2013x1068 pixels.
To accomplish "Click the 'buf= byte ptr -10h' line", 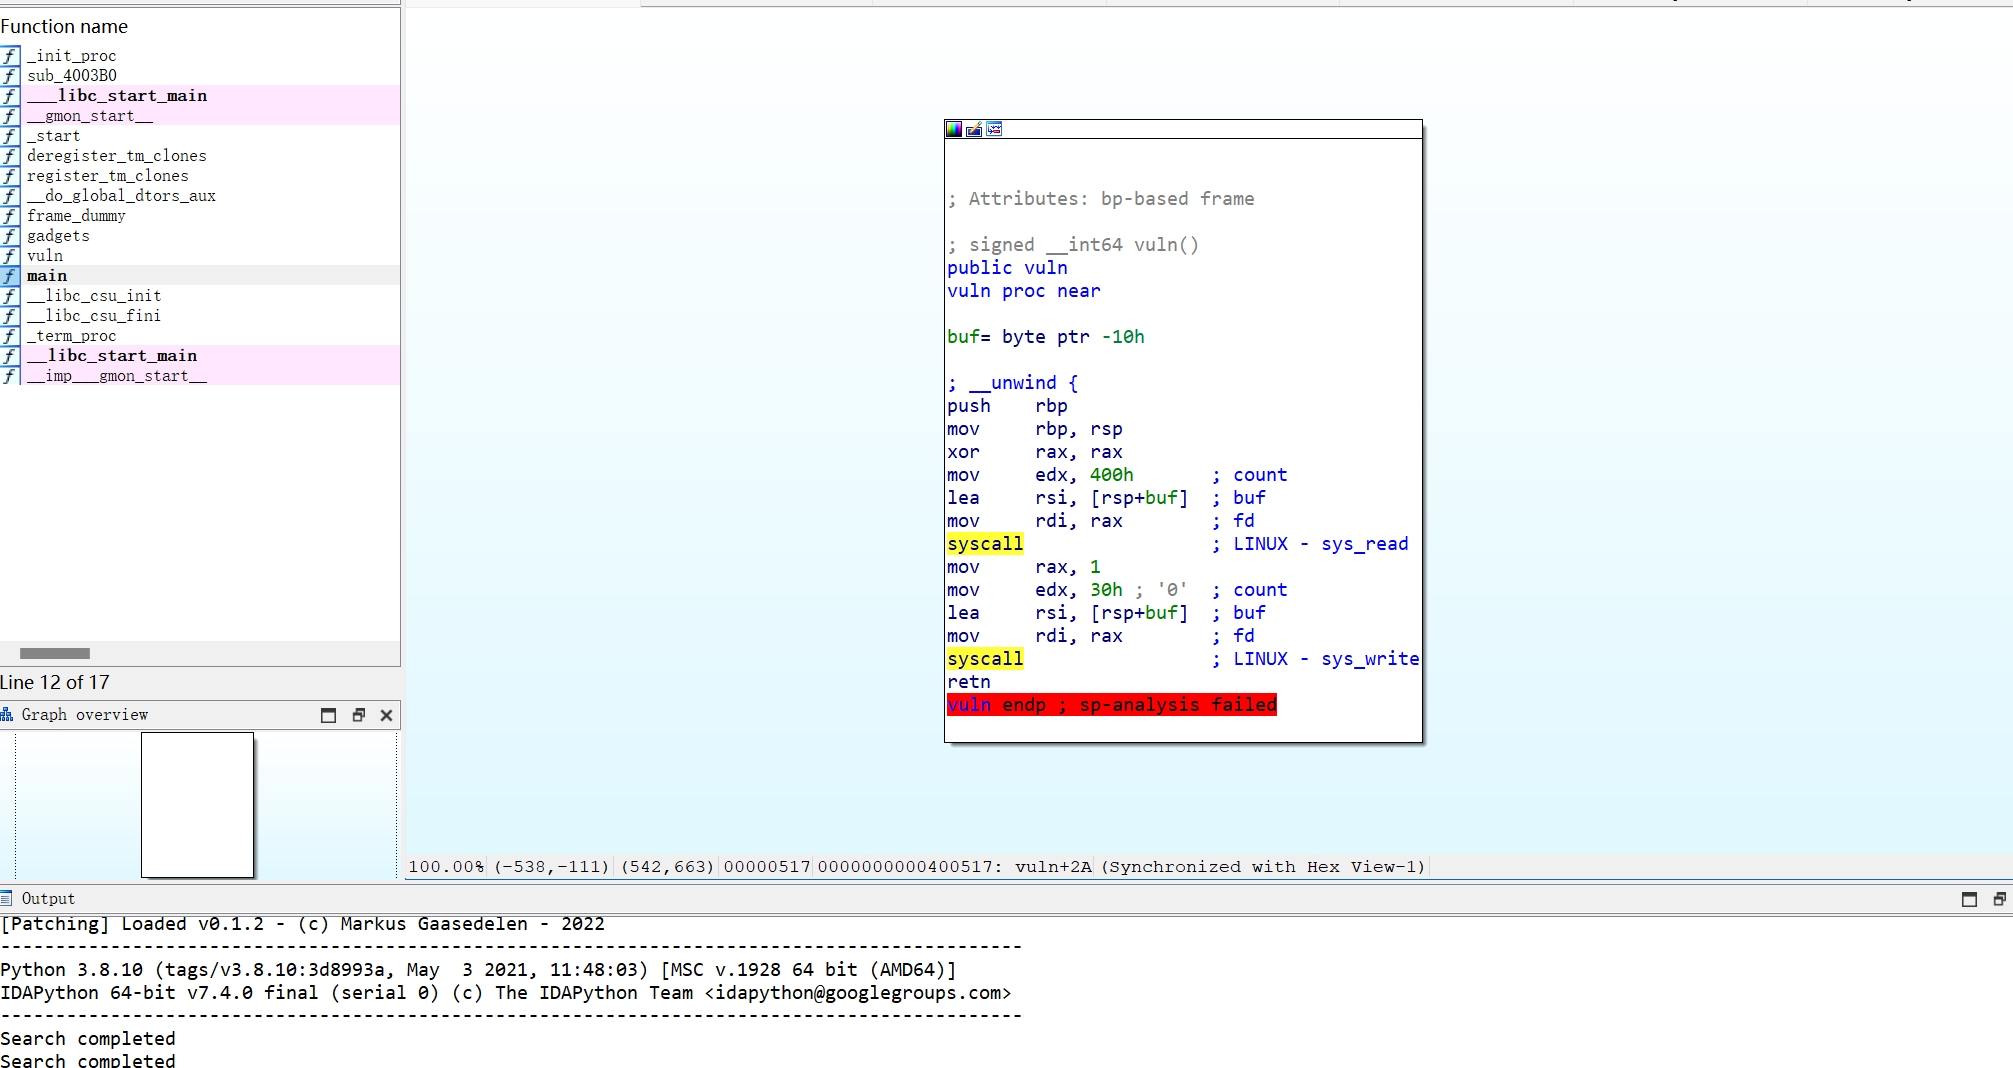I will (x=1046, y=337).
